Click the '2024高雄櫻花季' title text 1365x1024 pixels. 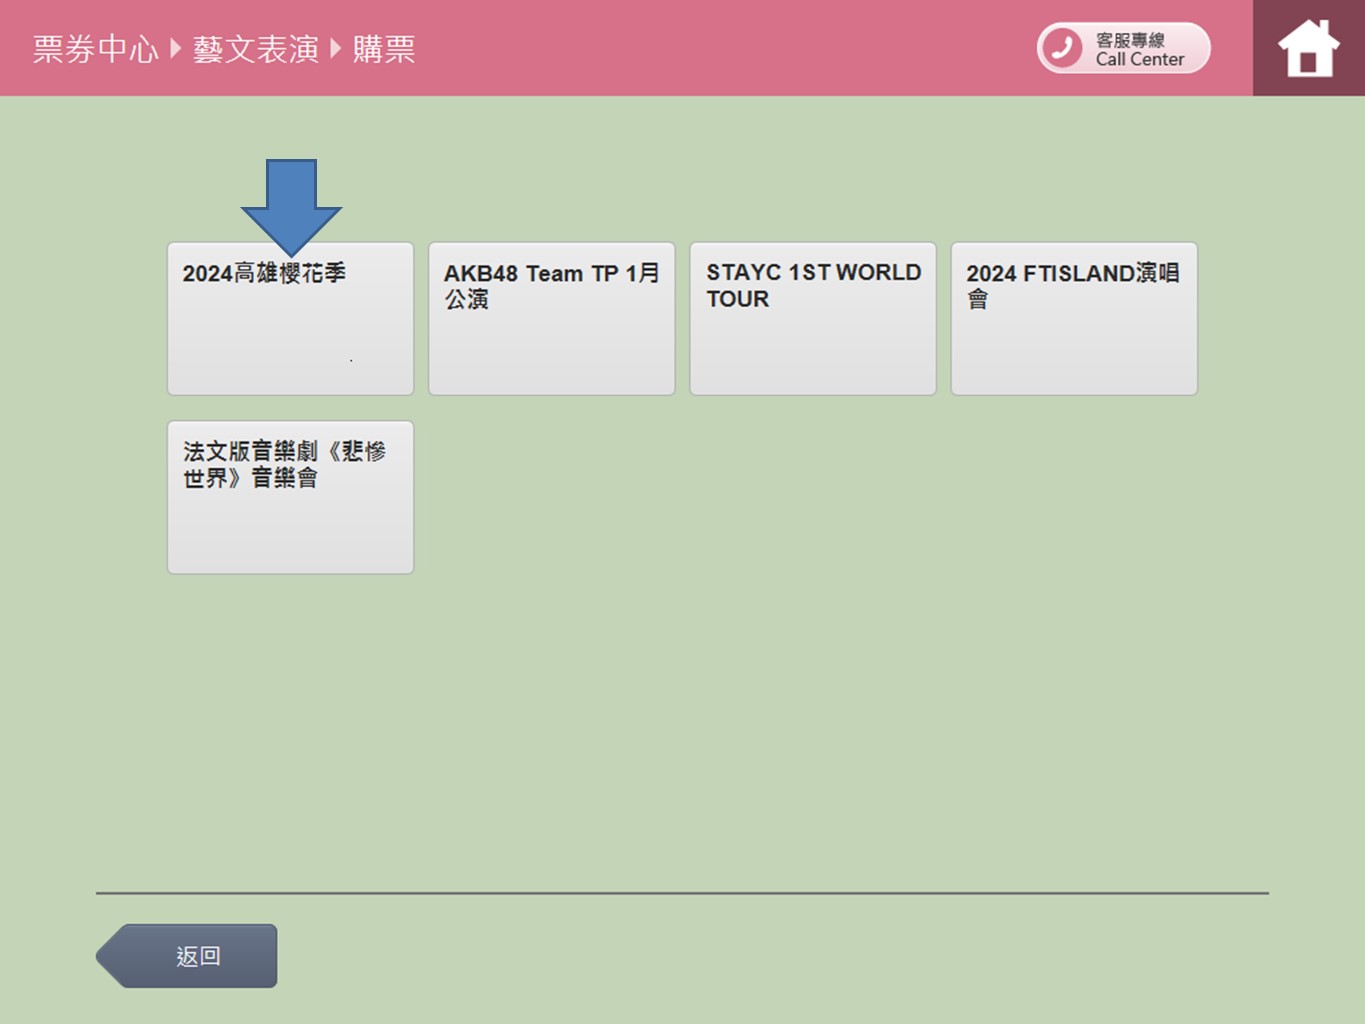264,273
